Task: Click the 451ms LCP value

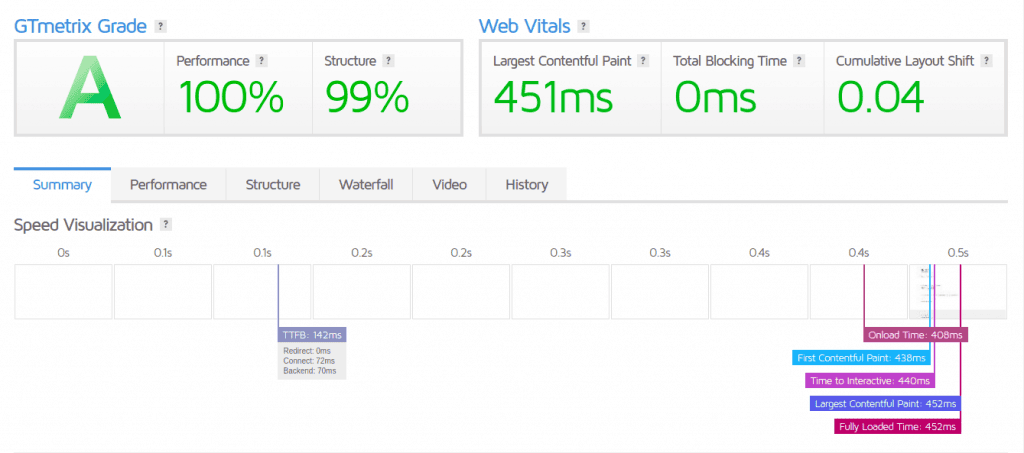Action: pyautogui.click(x=554, y=98)
